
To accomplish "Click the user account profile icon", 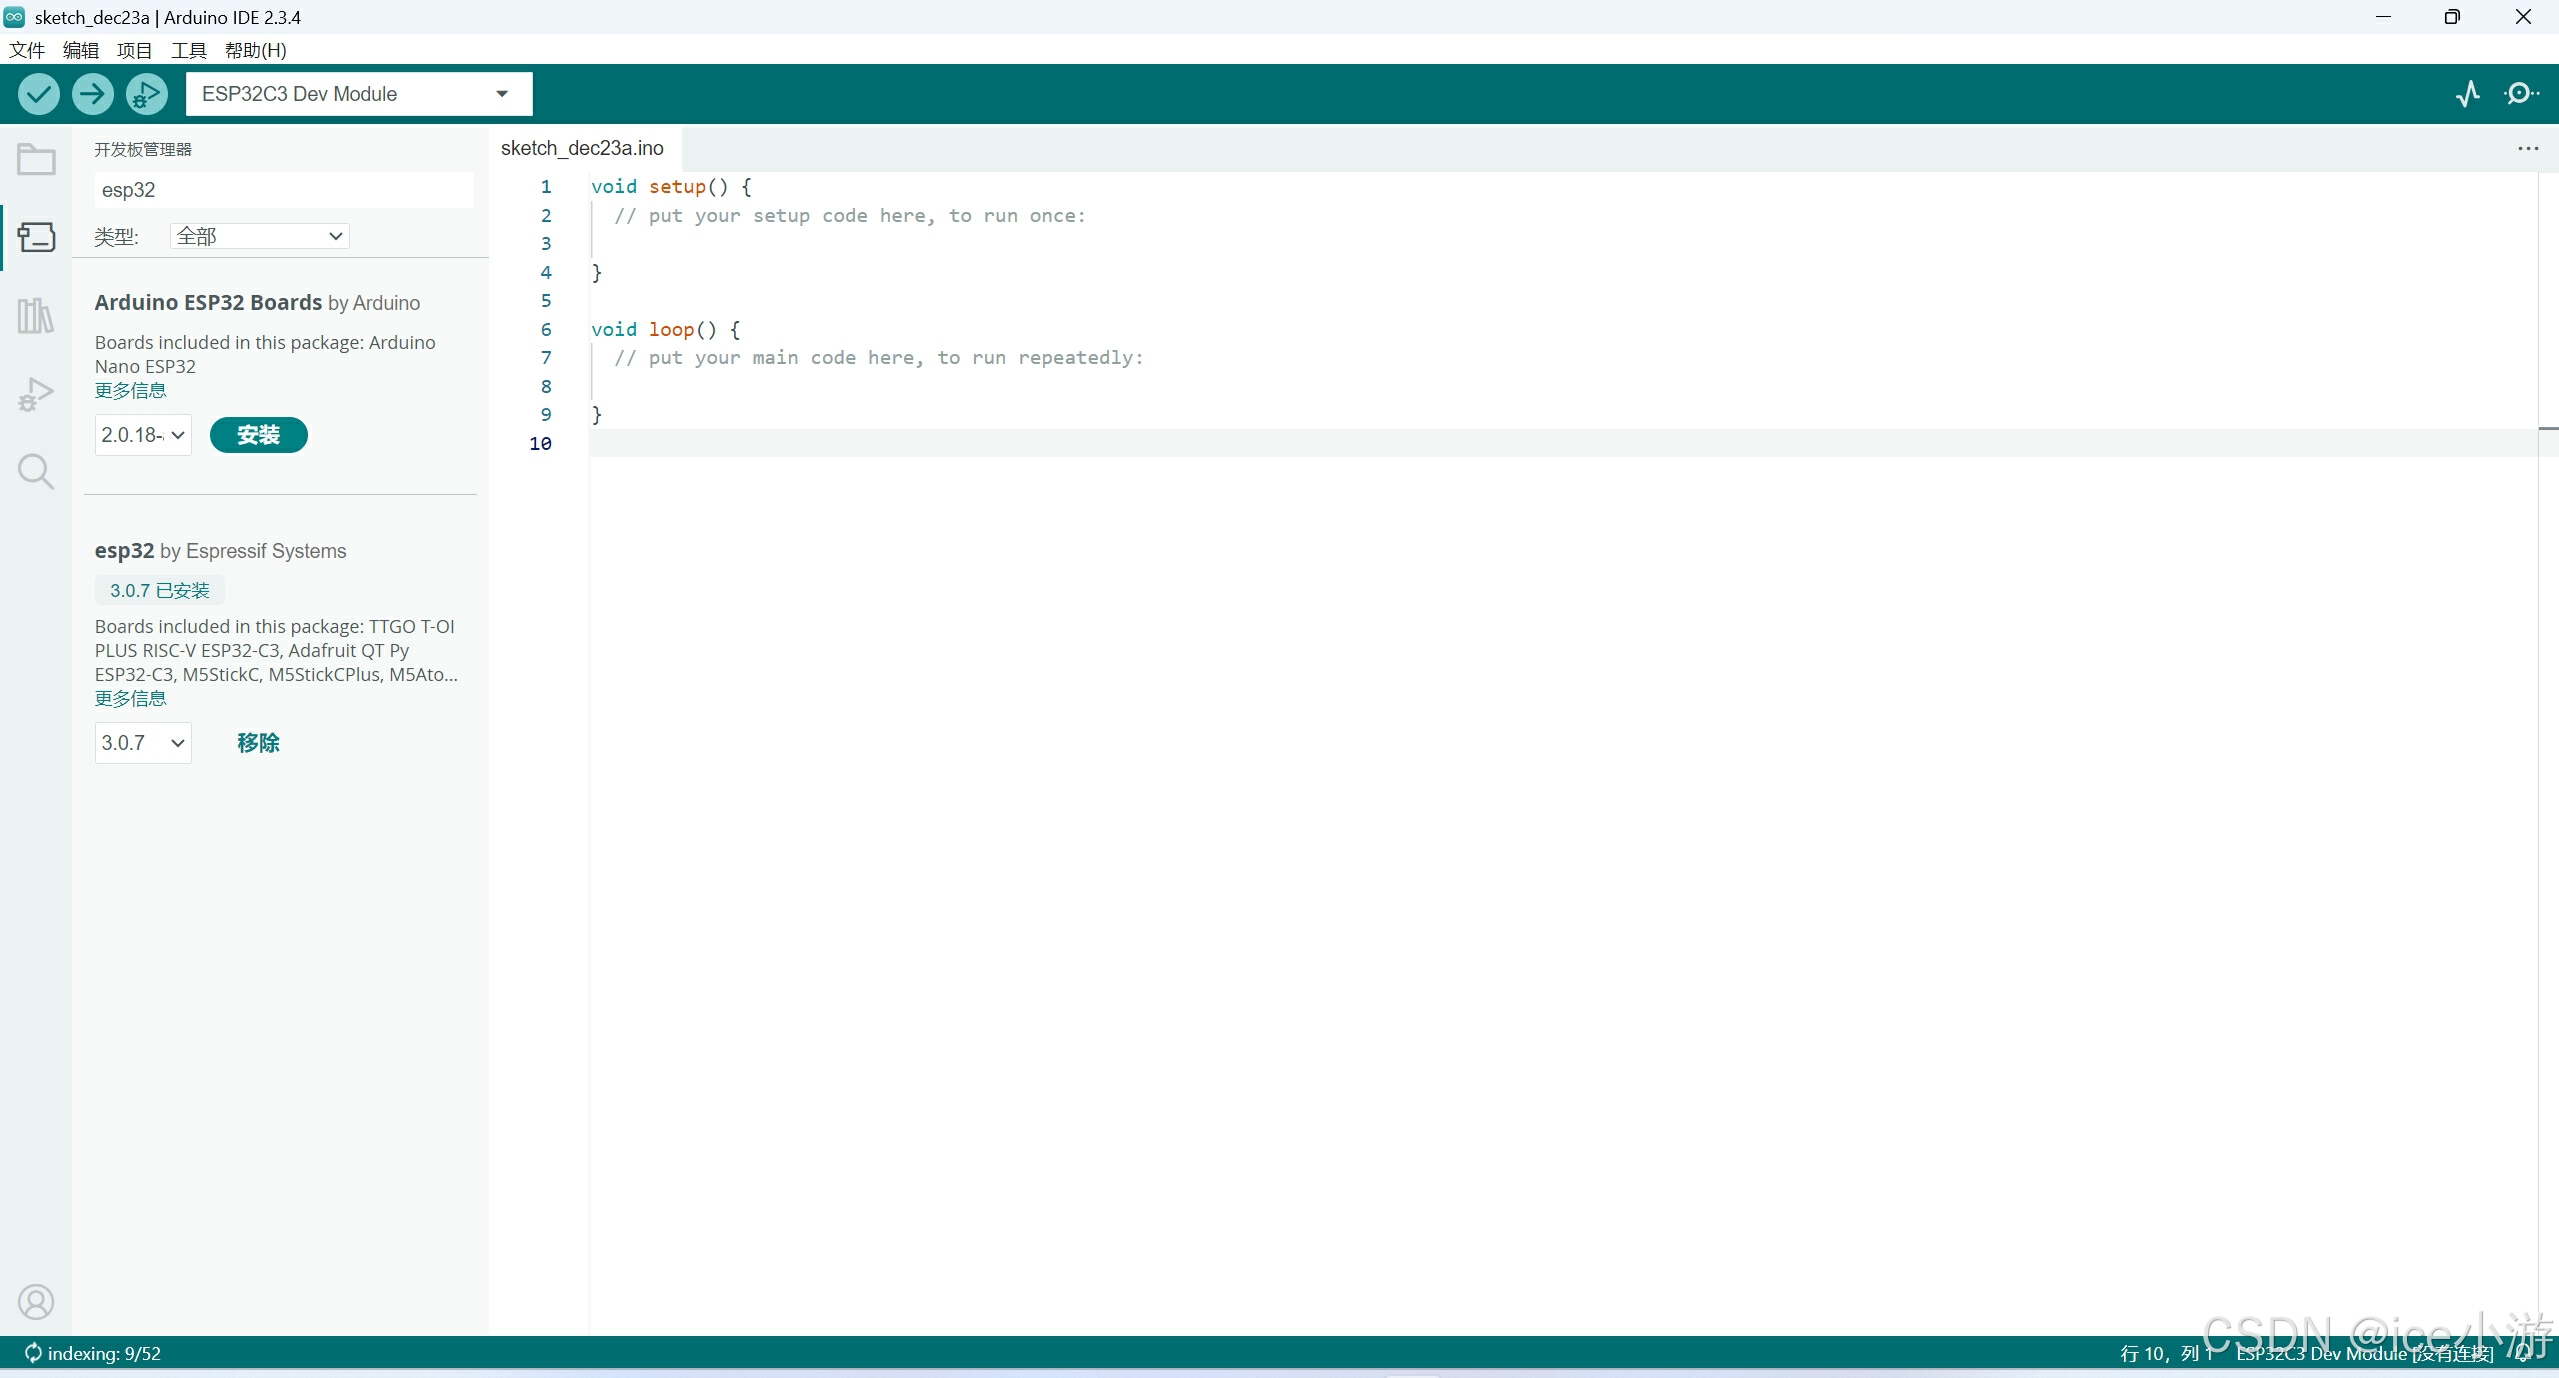I will coord(36,1302).
